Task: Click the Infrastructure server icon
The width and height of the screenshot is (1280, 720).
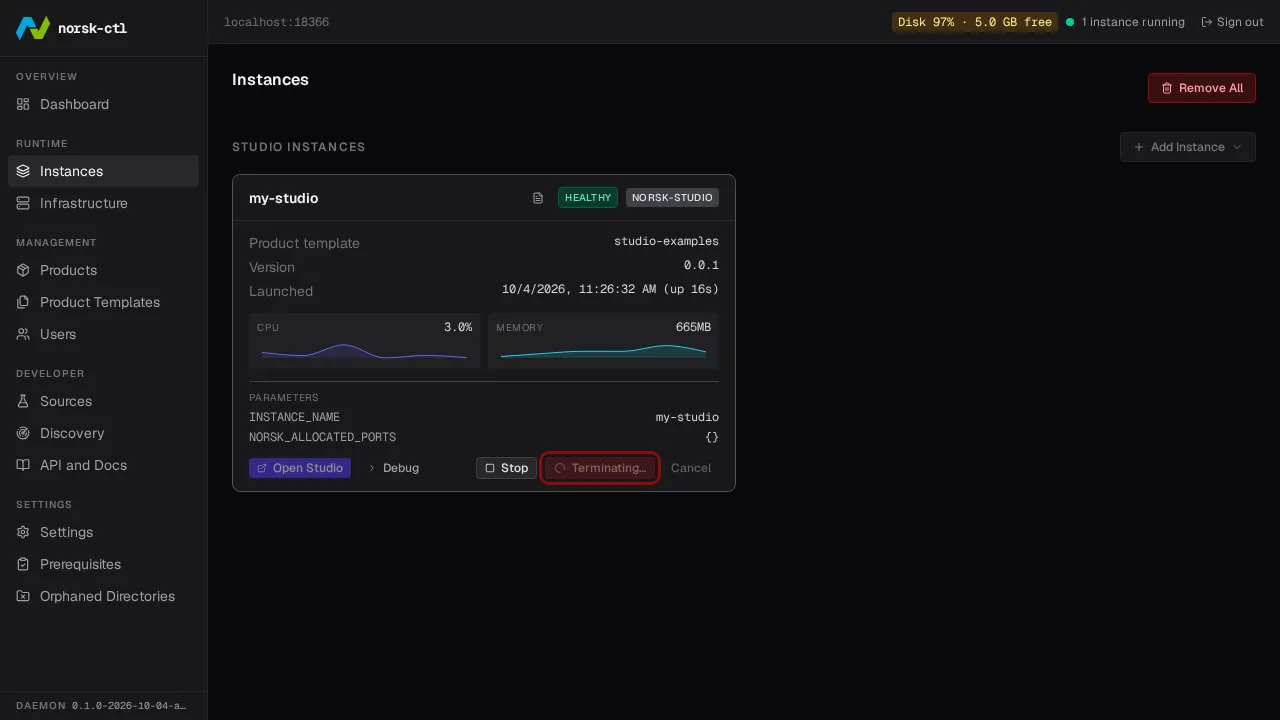Action: click(x=23, y=203)
